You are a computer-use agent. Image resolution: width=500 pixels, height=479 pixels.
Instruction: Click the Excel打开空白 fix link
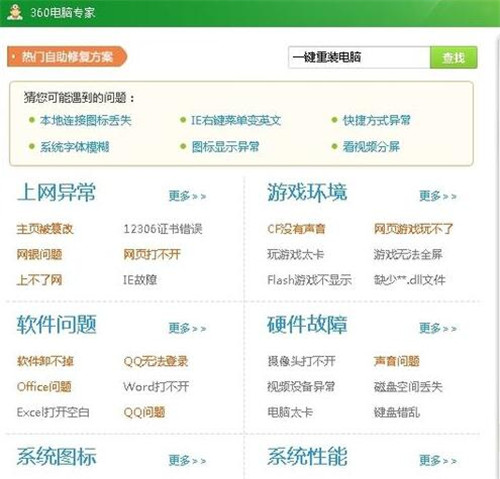(53, 412)
